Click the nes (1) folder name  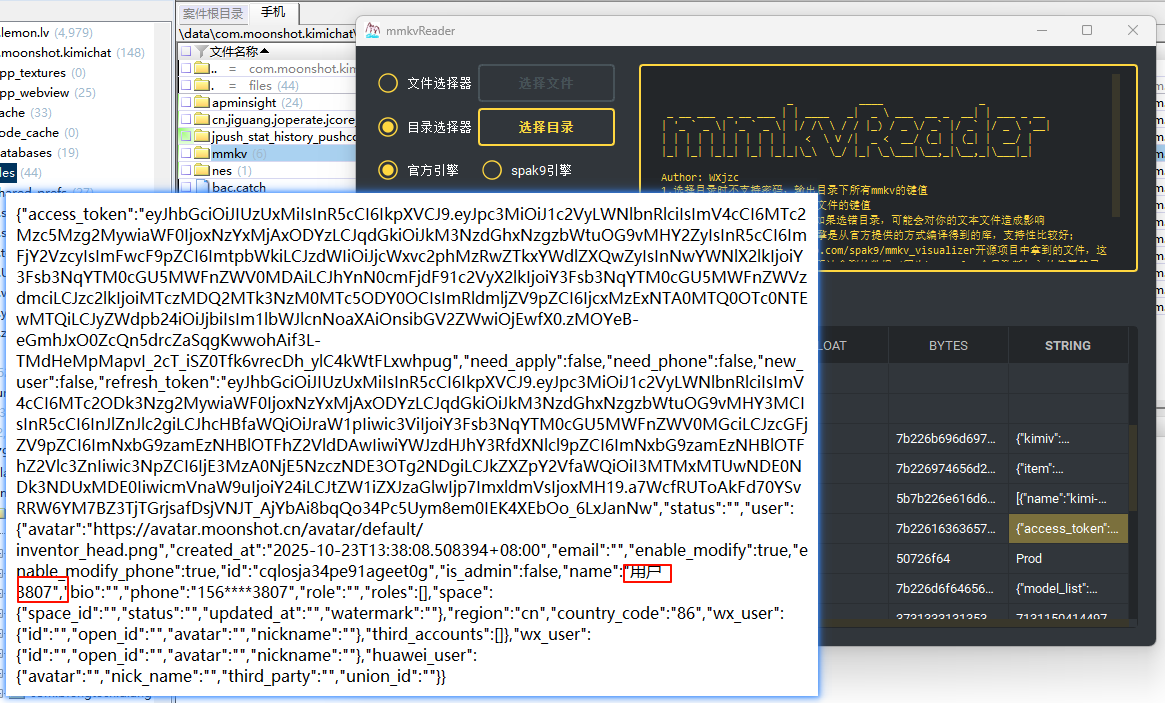[x=232, y=170]
